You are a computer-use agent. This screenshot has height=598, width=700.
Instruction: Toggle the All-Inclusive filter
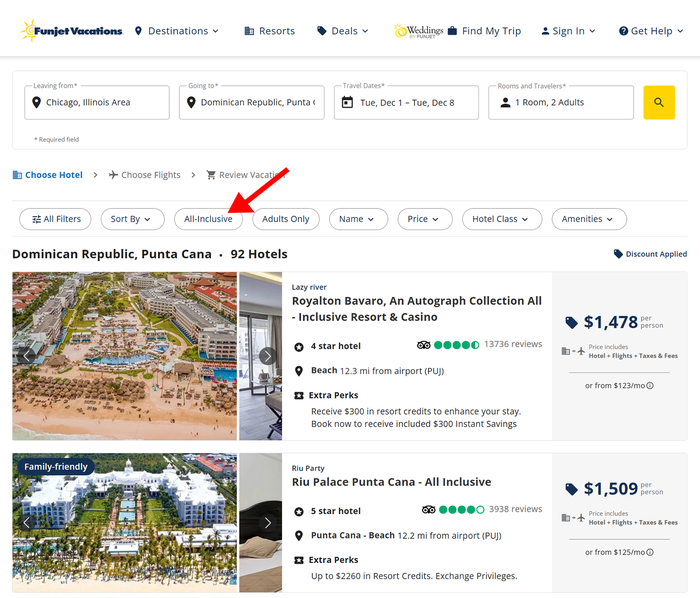pos(208,219)
